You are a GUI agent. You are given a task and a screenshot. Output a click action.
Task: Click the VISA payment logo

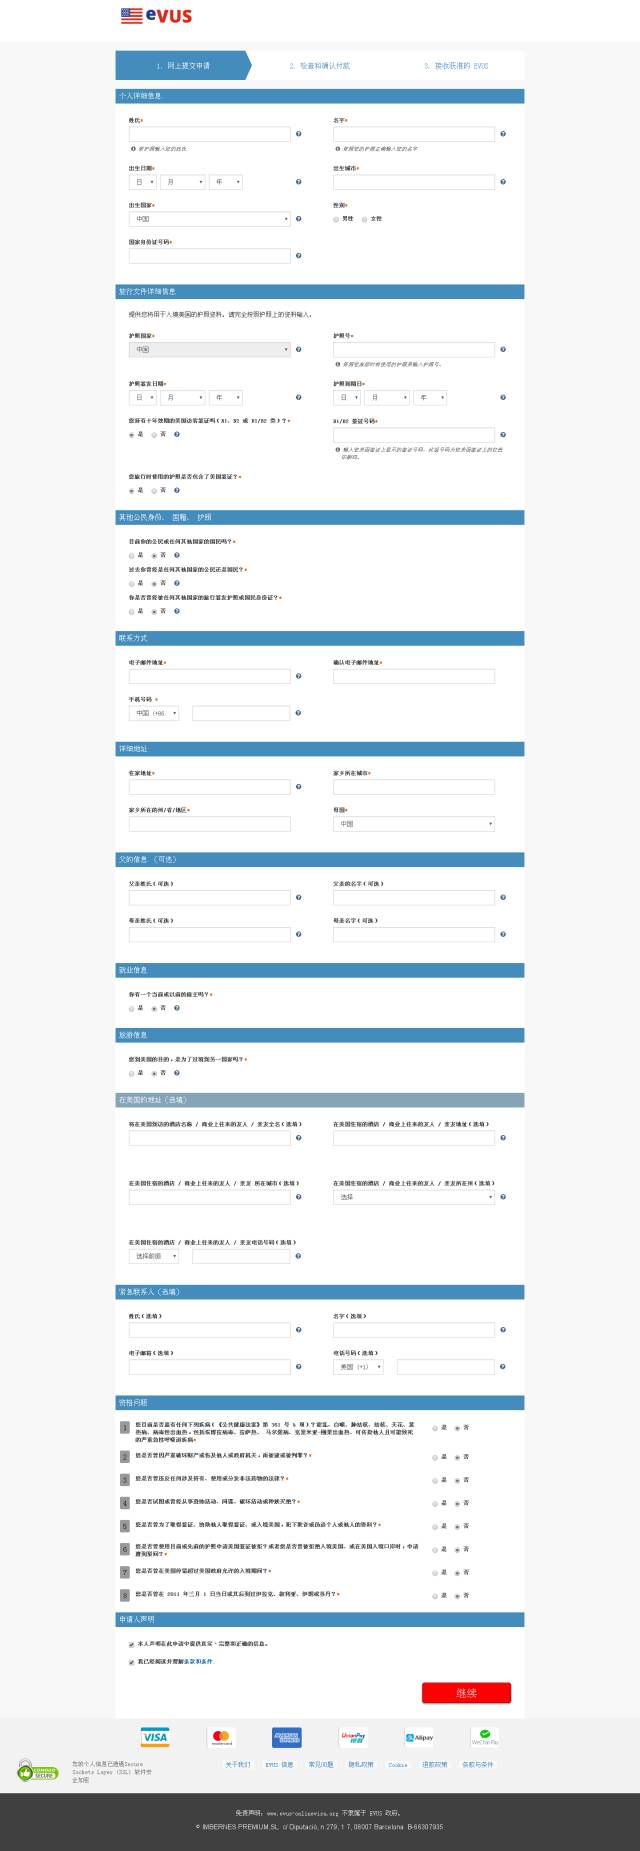click(155, 1737)
